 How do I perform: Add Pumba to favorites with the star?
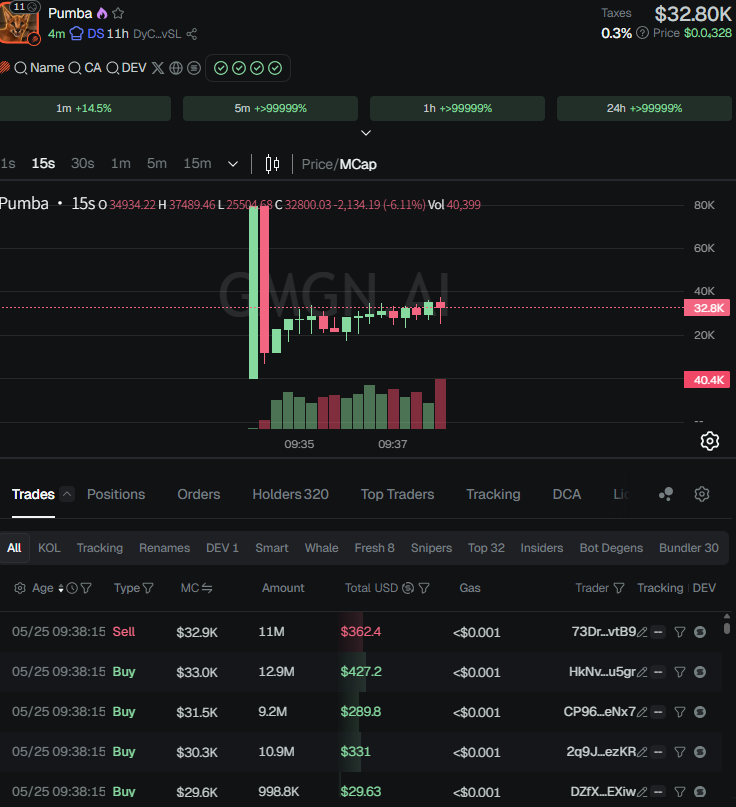[118, 13]
